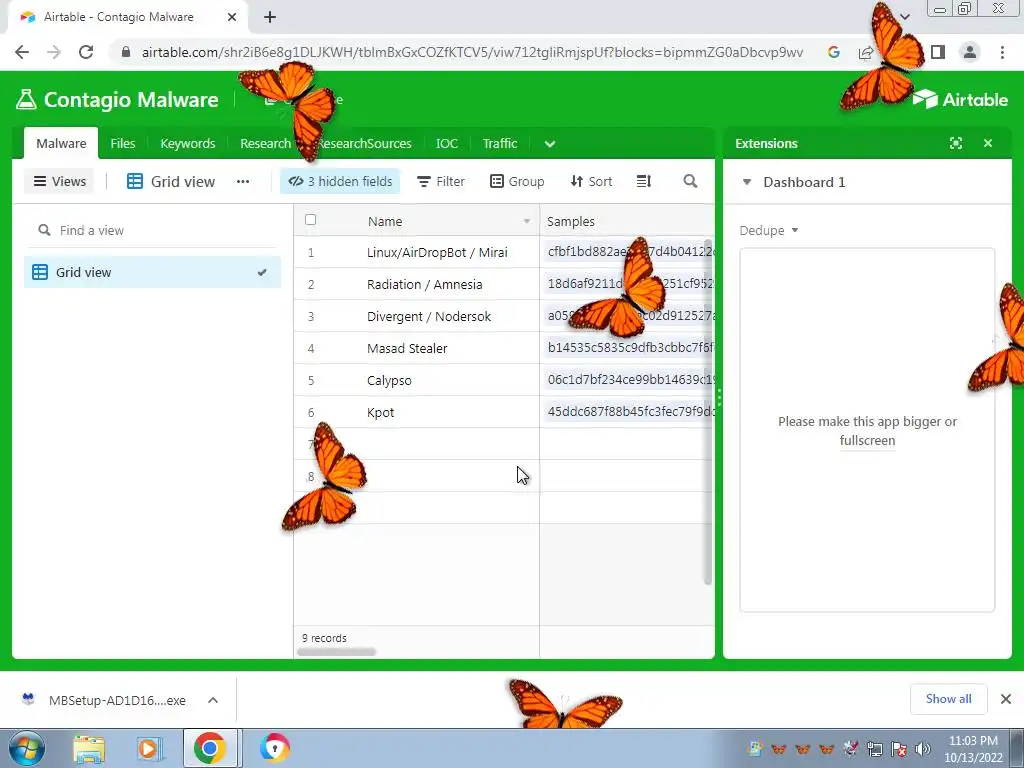
Task: Open the Chrome side panel icon
Action: pyautogui.click(x=938, y=52)
